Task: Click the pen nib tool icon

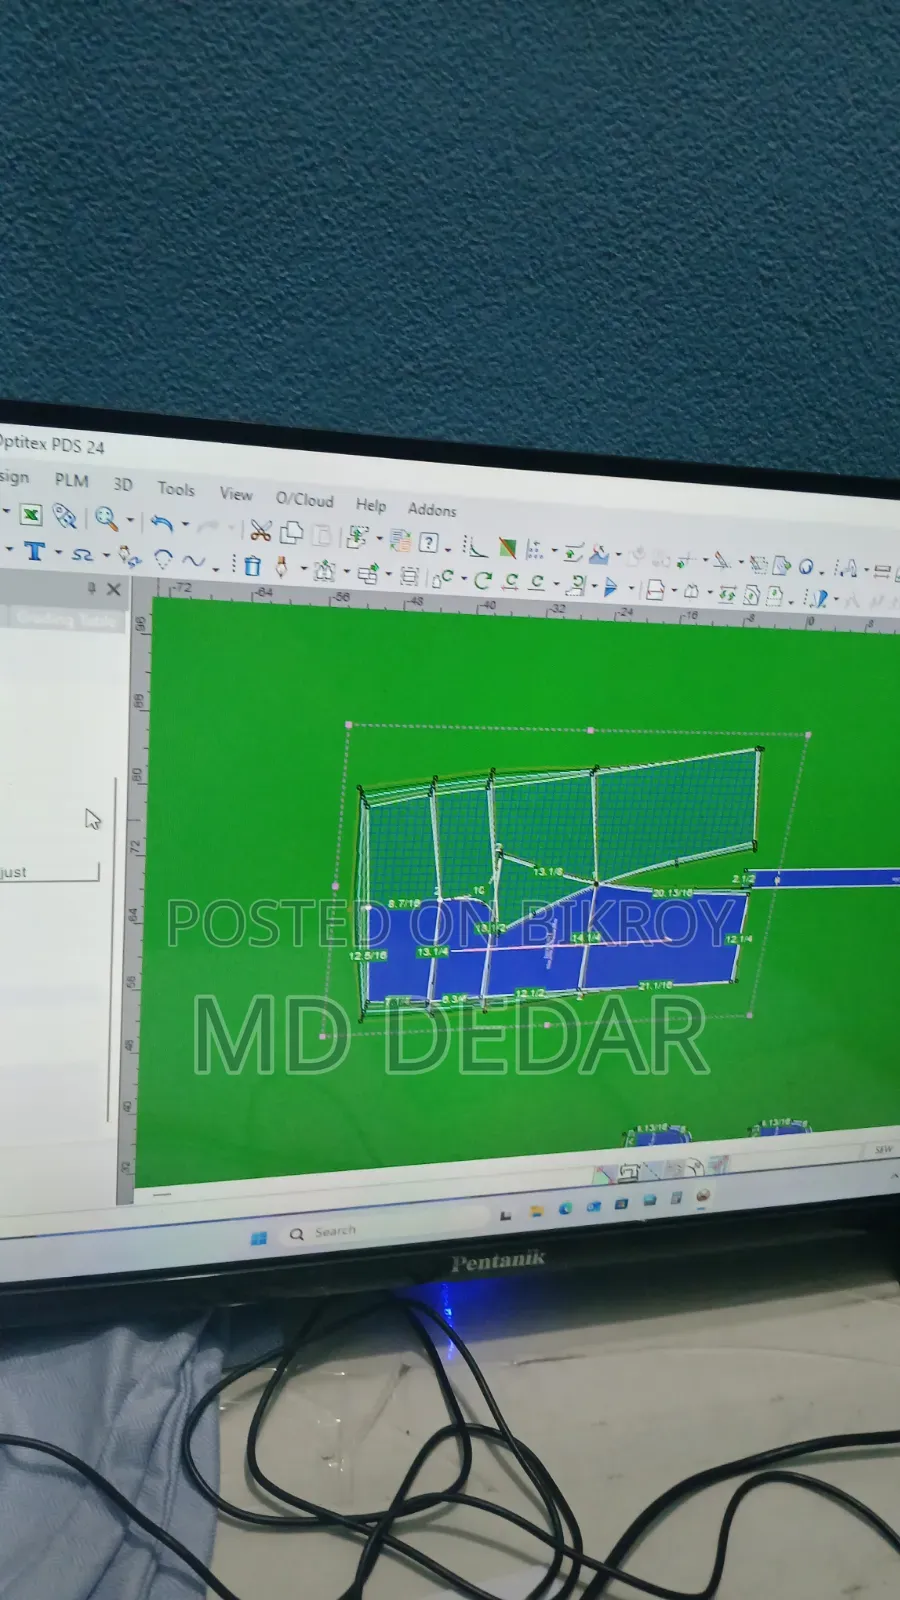Action: coord(282,568)
